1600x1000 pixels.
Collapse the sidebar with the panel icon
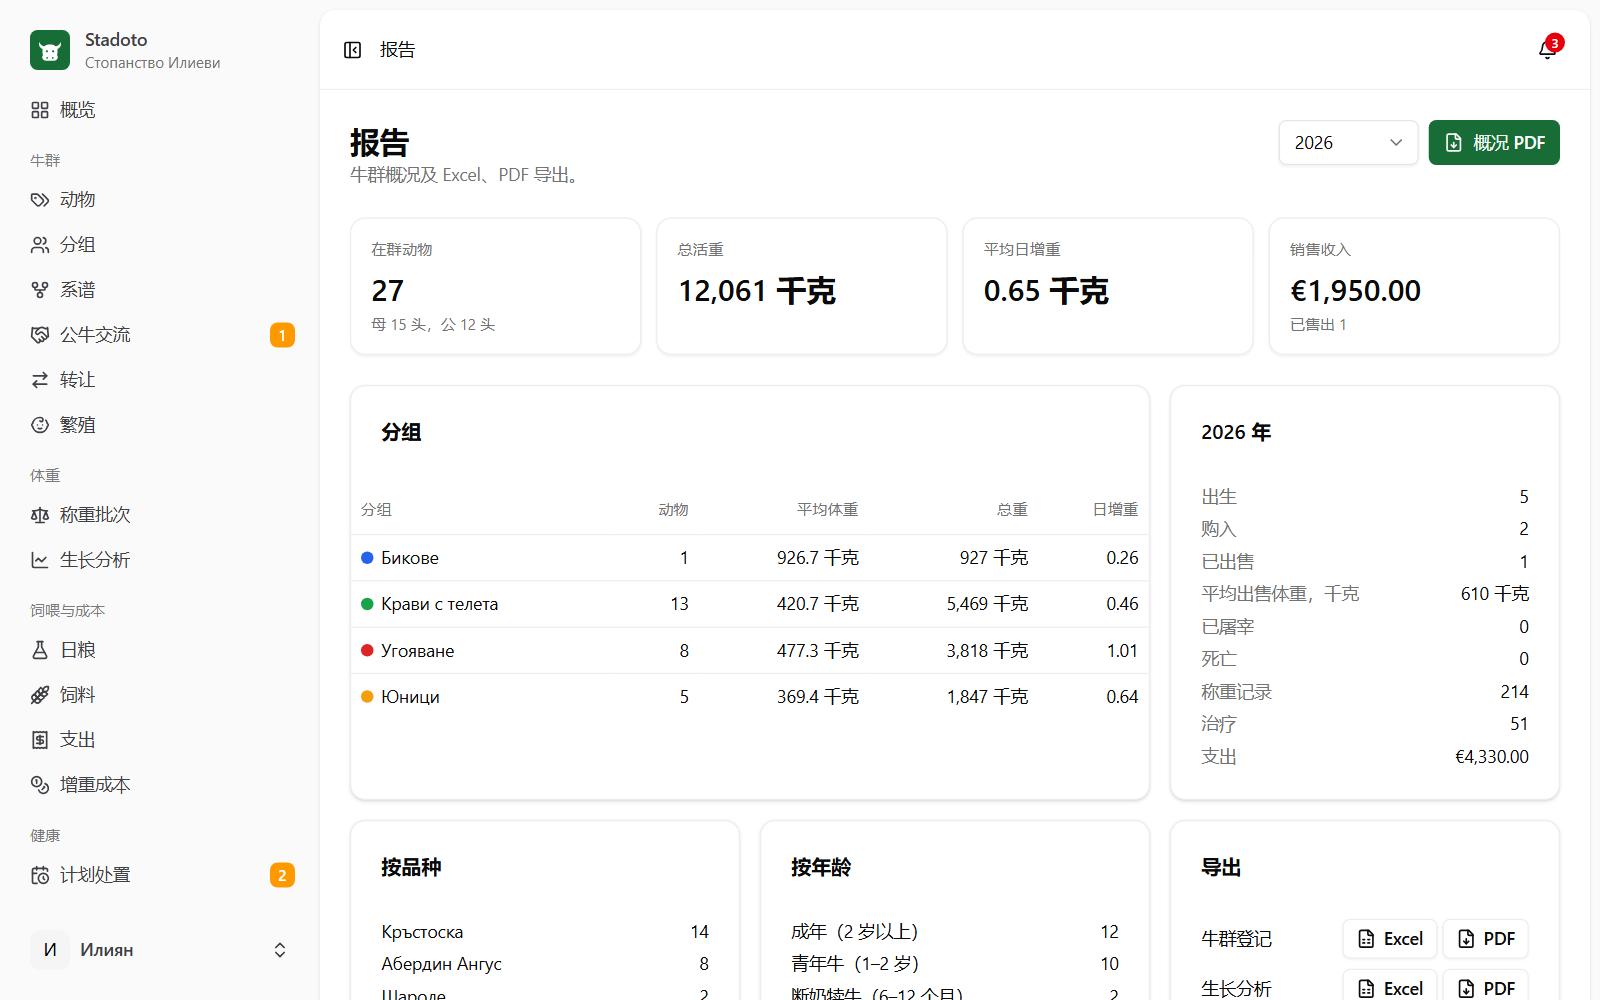352,50
